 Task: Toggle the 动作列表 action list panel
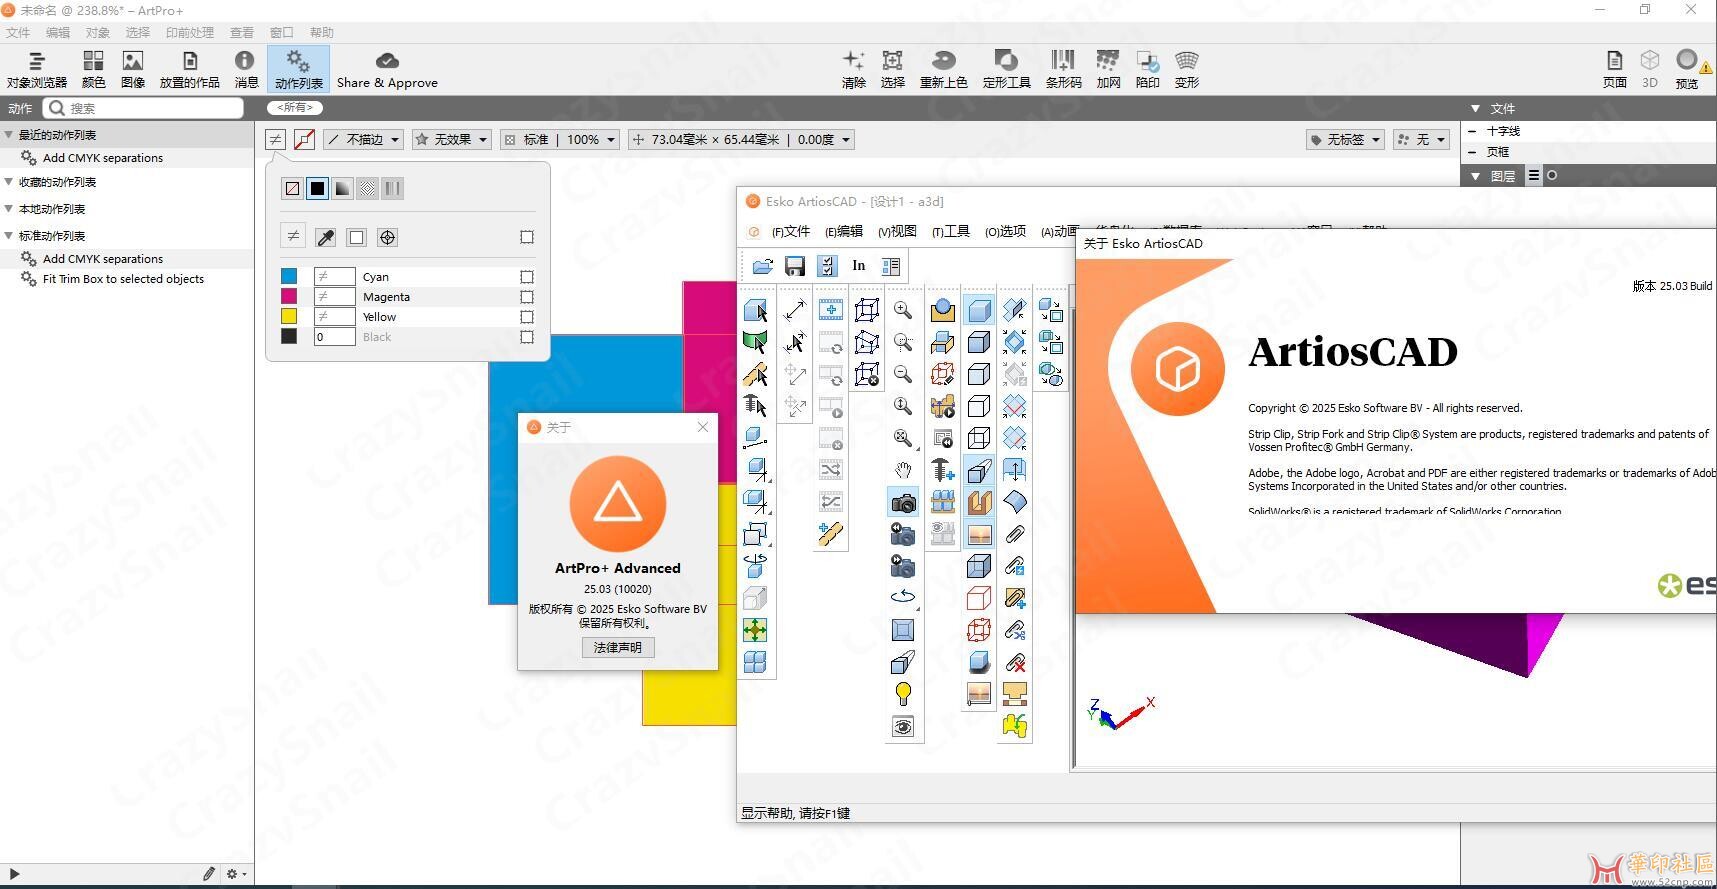298,69
